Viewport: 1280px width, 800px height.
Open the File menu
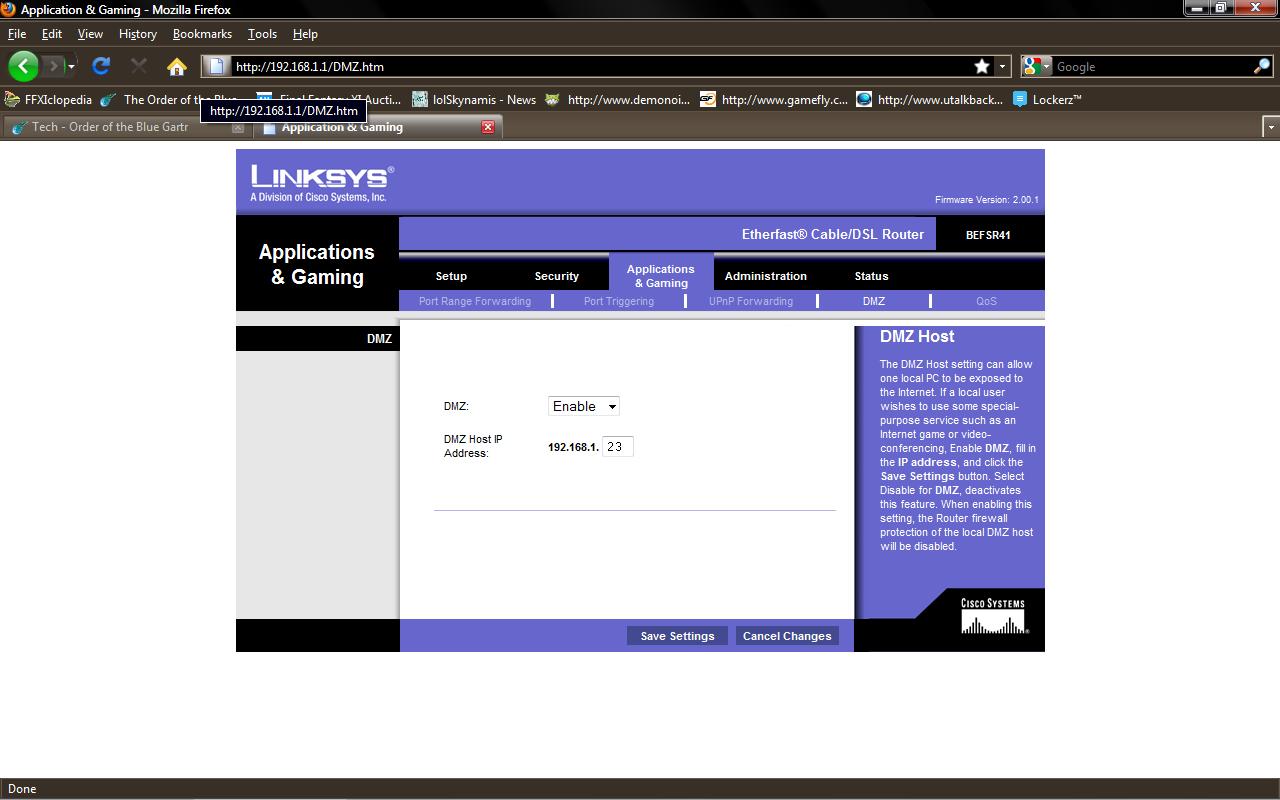pyautogui.click(x=17, y=33)
